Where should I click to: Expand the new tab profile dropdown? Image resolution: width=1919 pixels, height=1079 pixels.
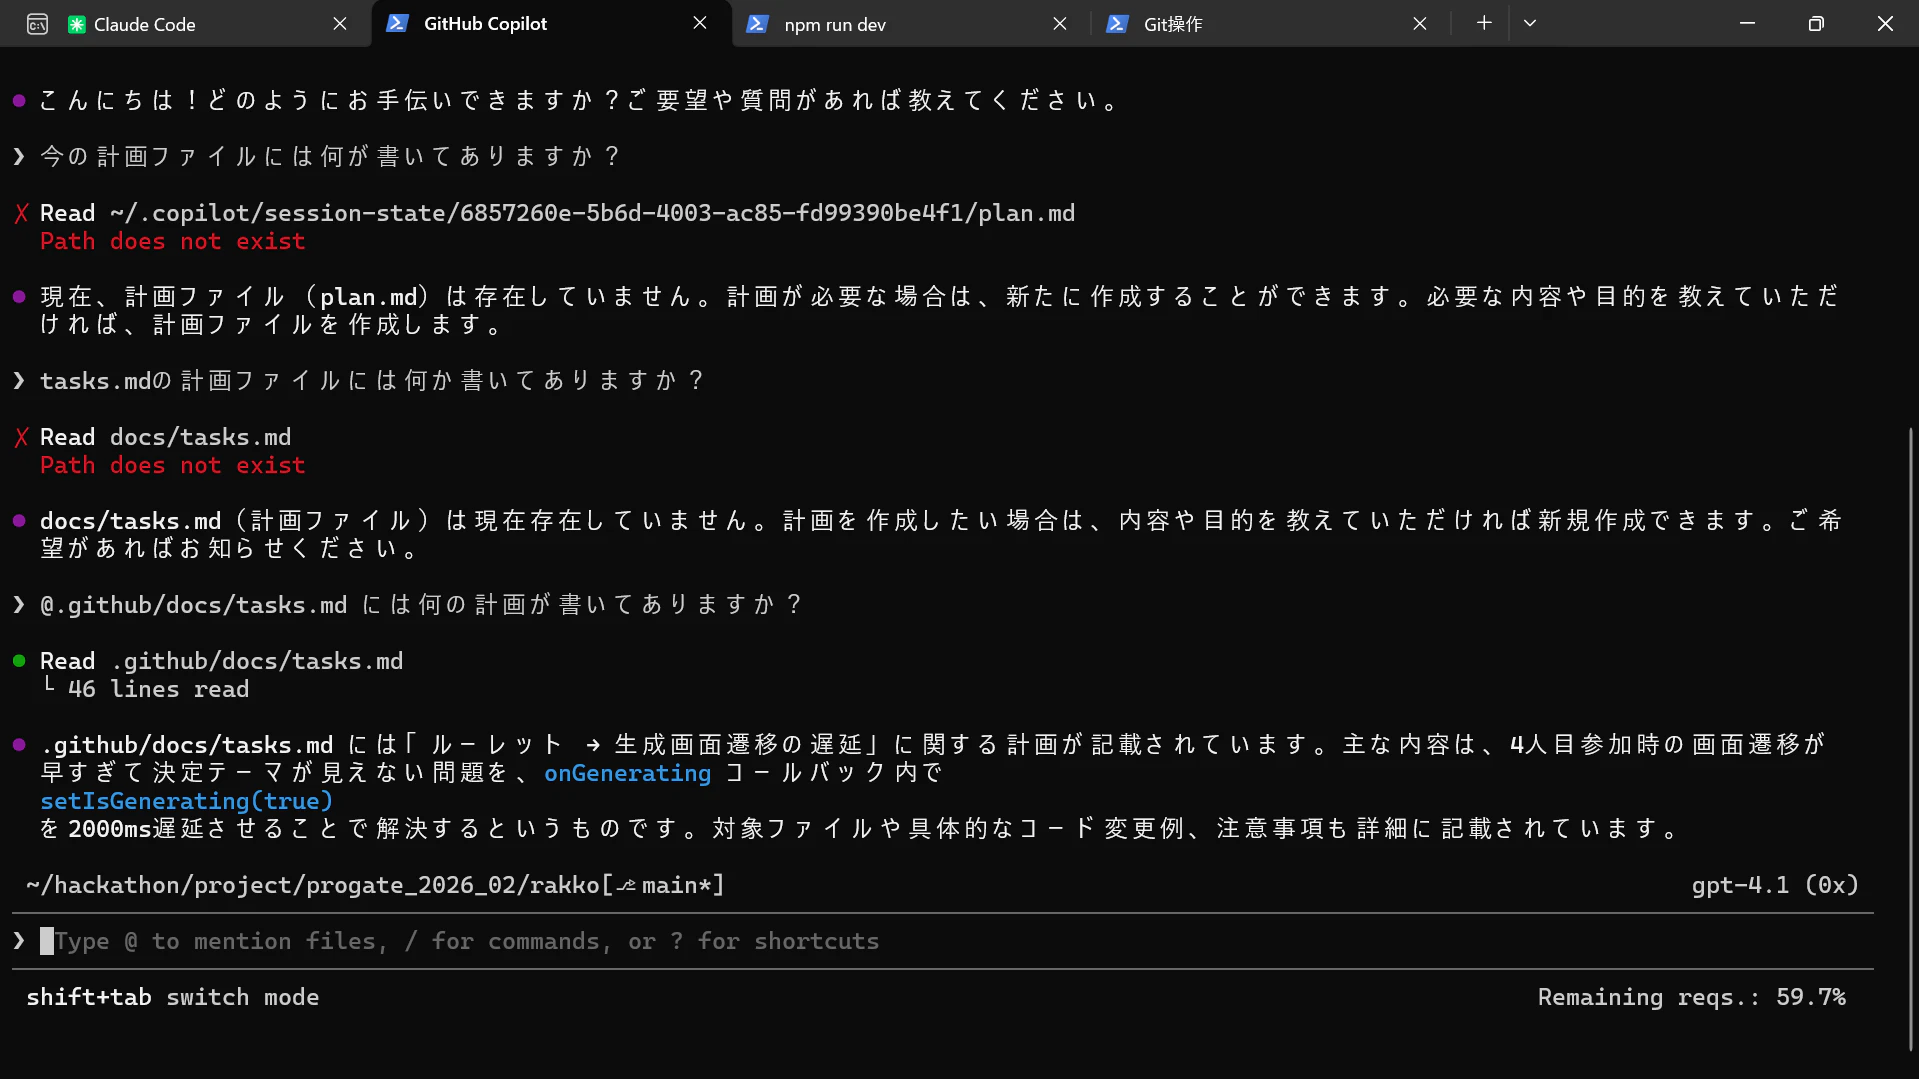coord(1530,23)
